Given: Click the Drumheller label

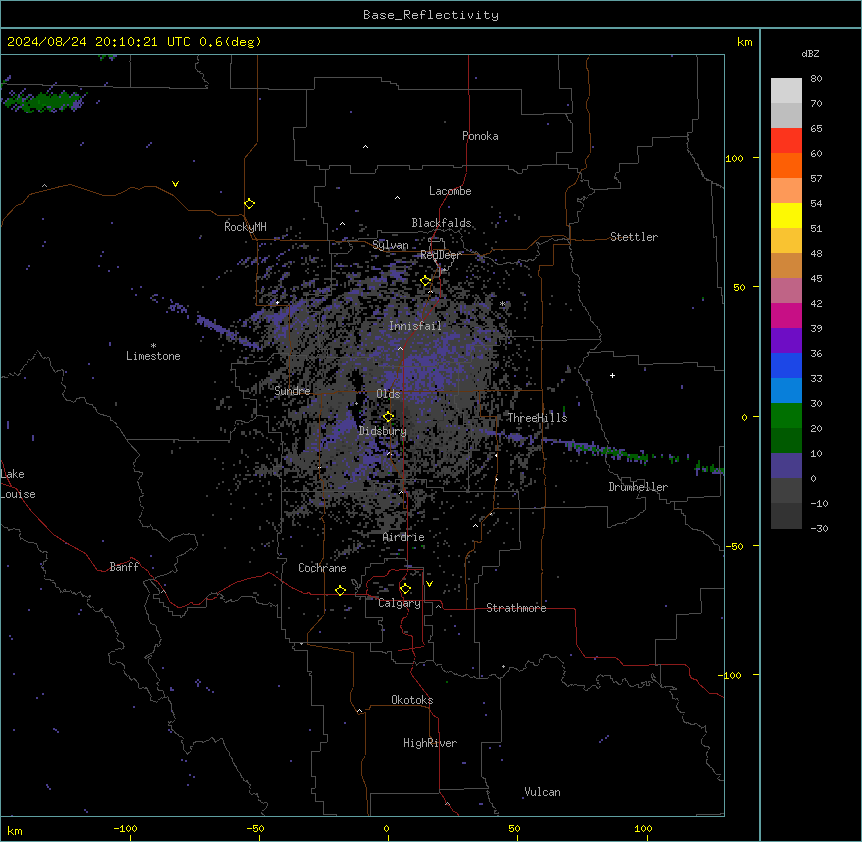Looking at the screenshot, I should click(x=638, y=487).
